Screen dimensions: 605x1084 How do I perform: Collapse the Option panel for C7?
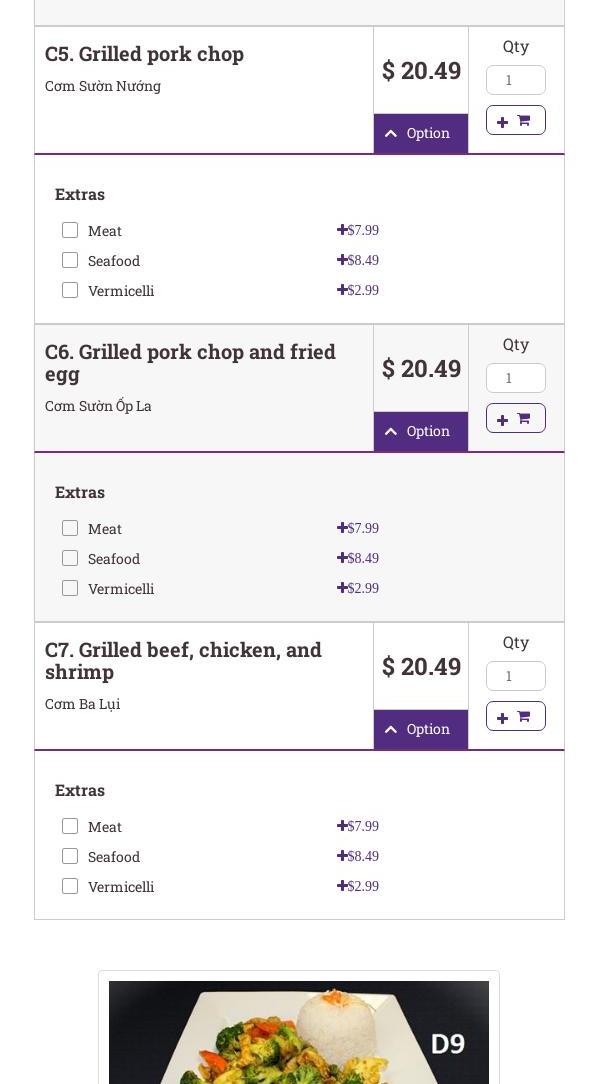[x=420, y=729]
